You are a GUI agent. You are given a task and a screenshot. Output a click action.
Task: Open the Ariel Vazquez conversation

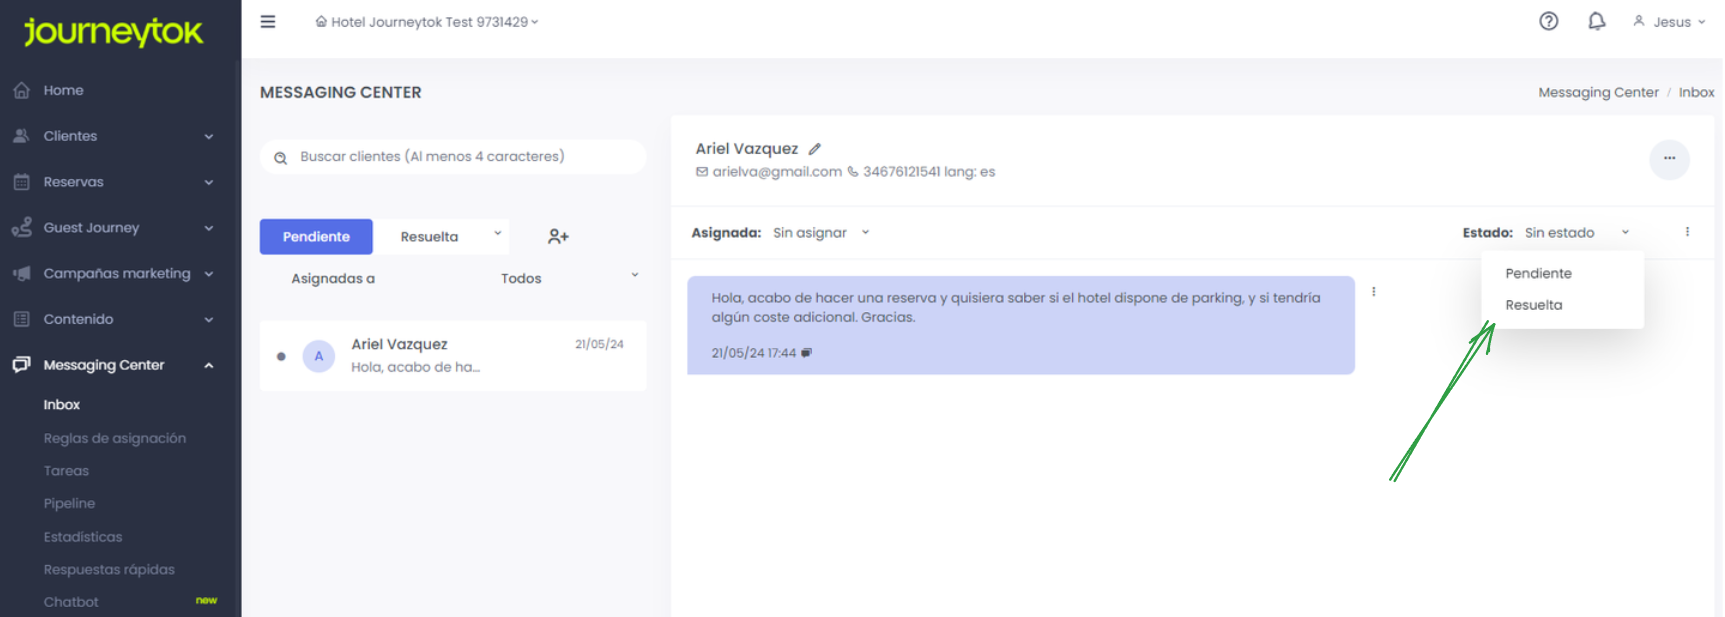tap(453, 356)
